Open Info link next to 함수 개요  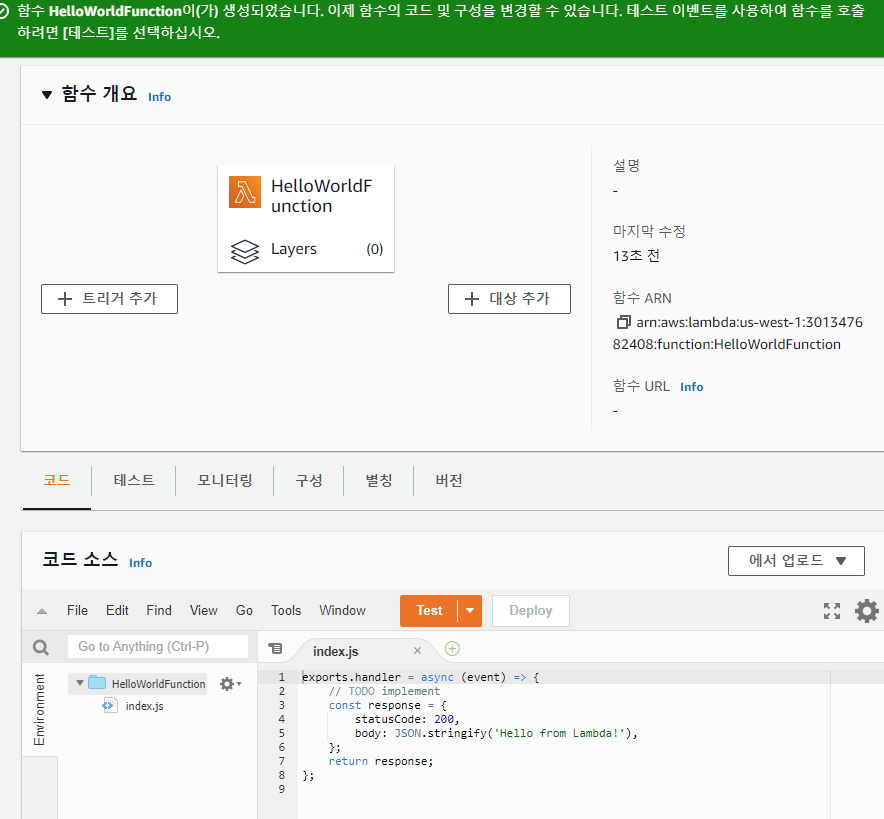coord(159,97)
